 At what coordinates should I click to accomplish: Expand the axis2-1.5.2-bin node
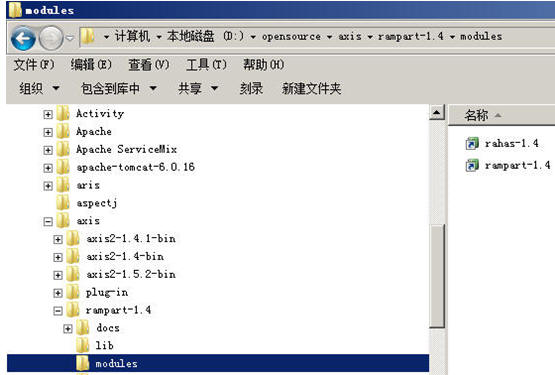58,275
